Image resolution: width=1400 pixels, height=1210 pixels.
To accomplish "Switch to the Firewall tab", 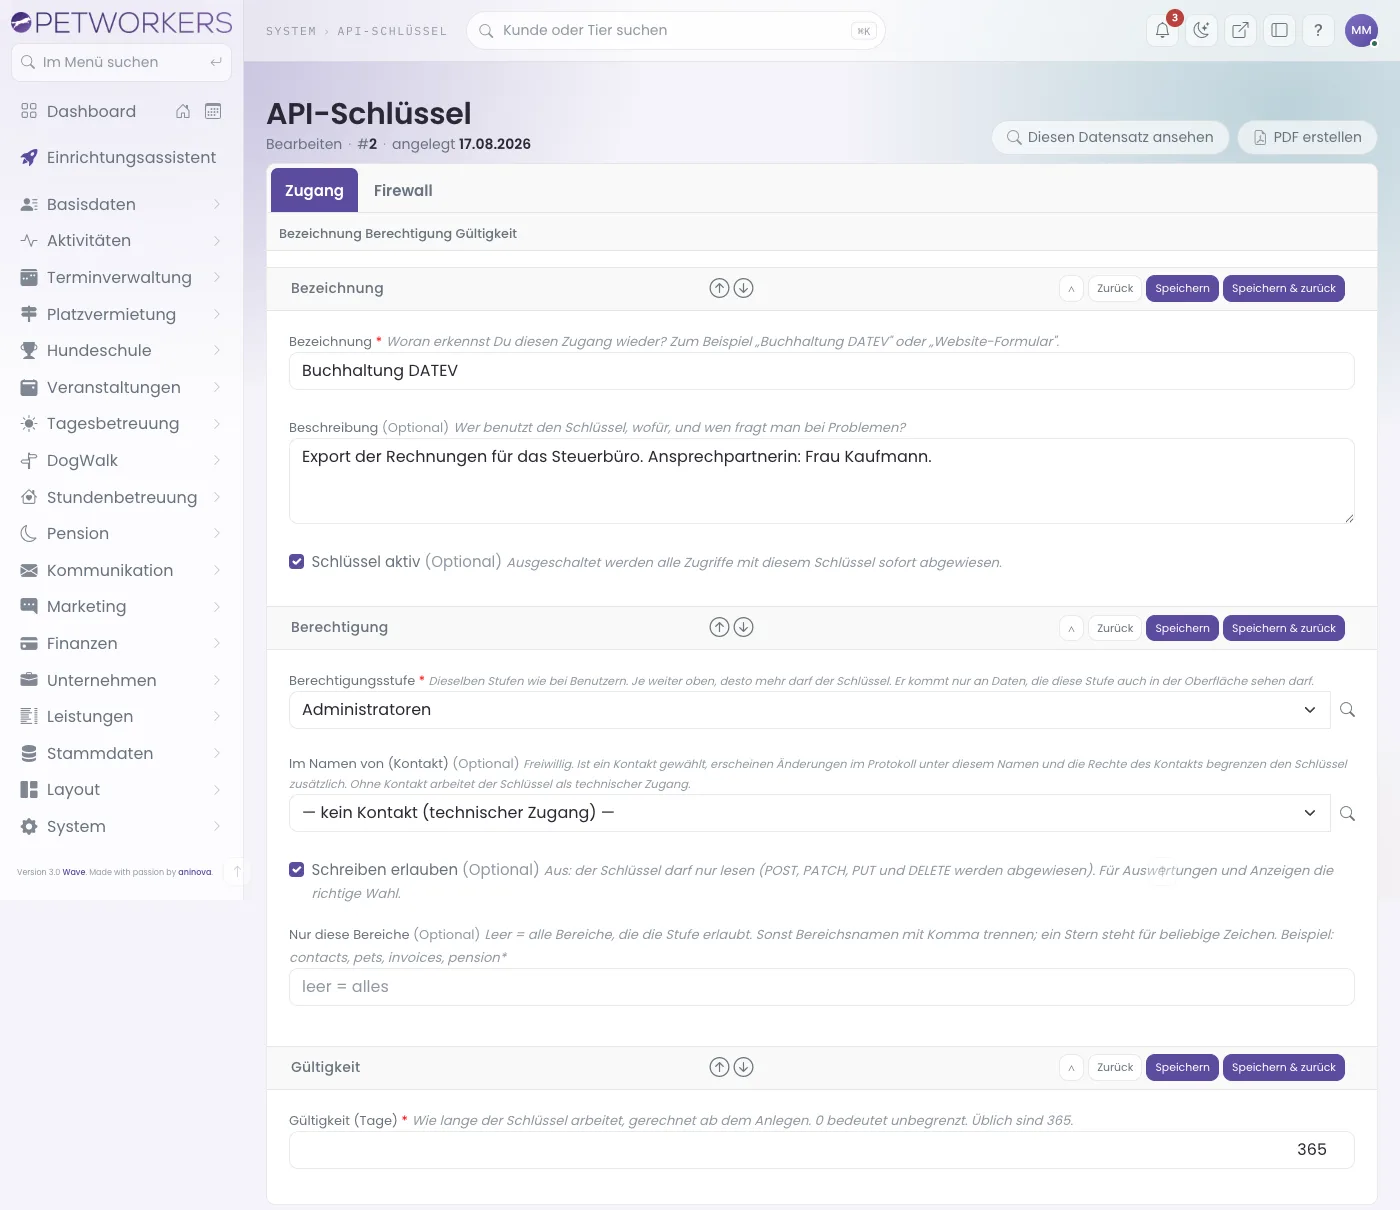I will 403,191.
